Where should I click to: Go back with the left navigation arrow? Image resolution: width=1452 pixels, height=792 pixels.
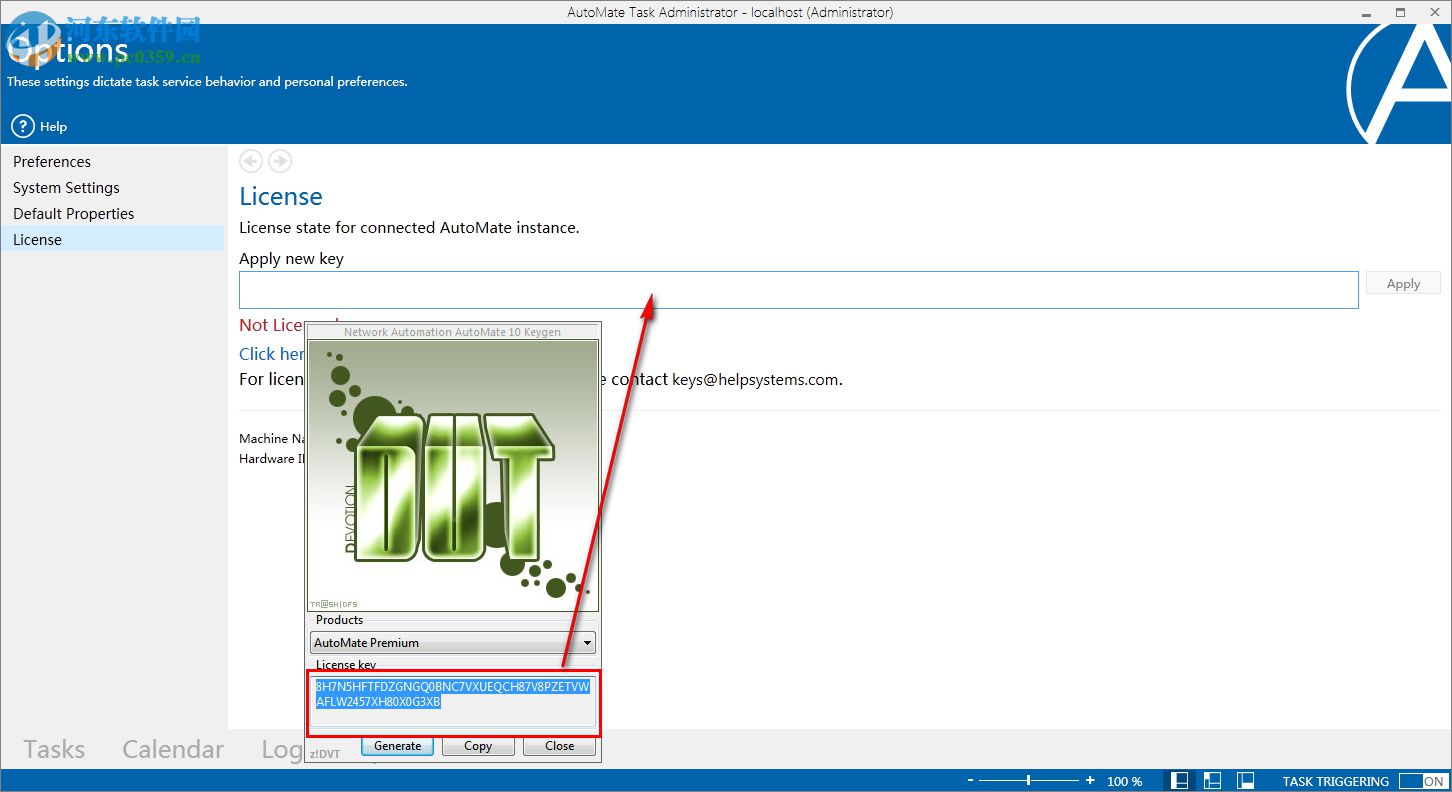point(251,160)
